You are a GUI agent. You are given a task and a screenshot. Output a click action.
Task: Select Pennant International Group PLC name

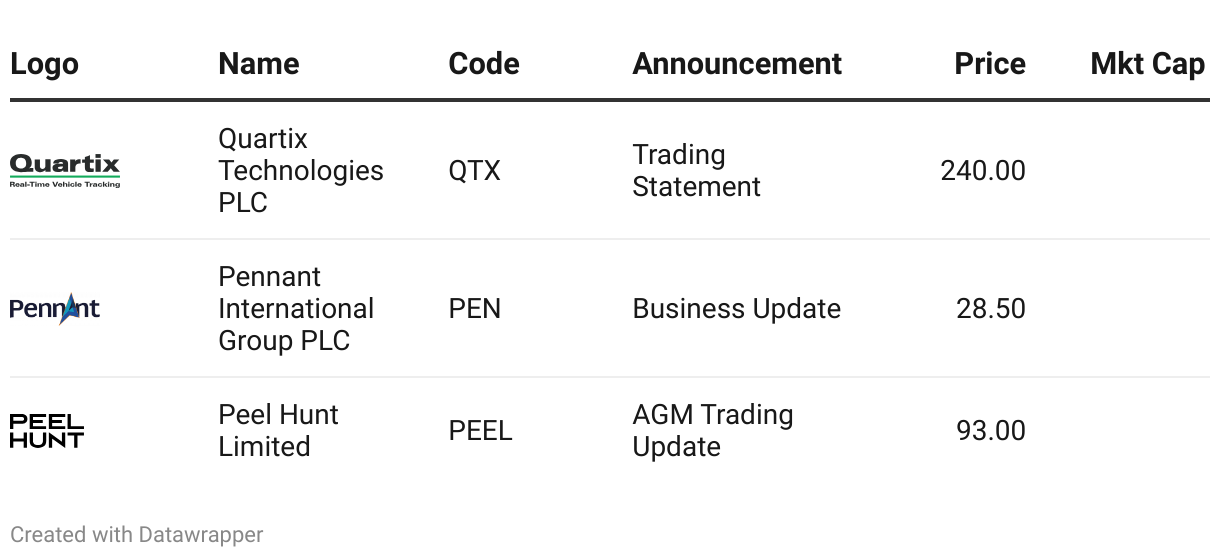[x=296, y=309]
